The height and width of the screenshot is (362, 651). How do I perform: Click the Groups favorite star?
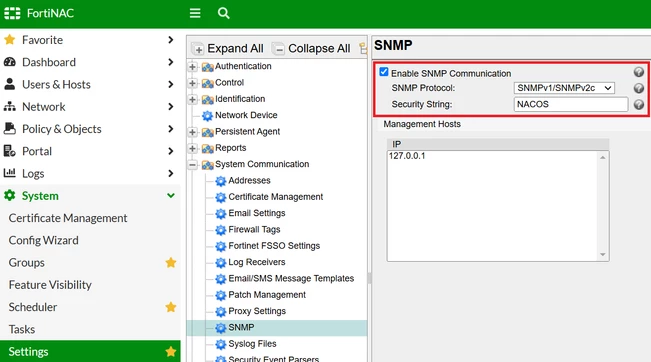click(171, 262)
